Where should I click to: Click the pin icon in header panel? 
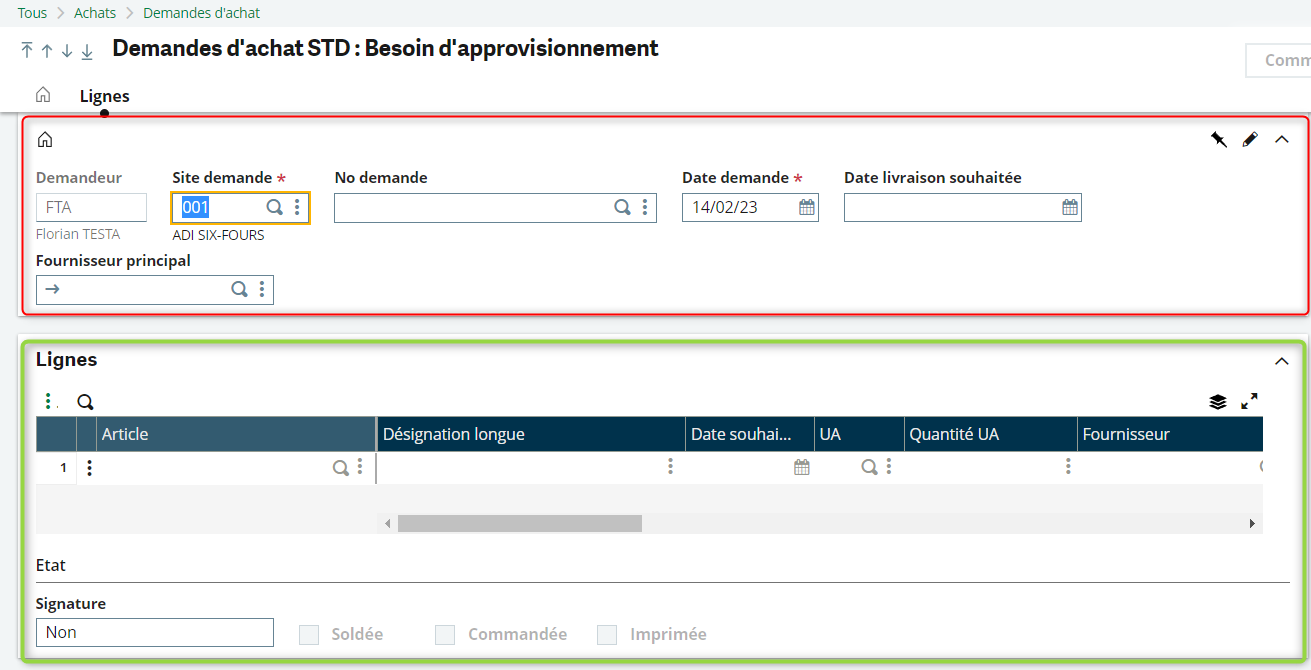pos(1218,140)
